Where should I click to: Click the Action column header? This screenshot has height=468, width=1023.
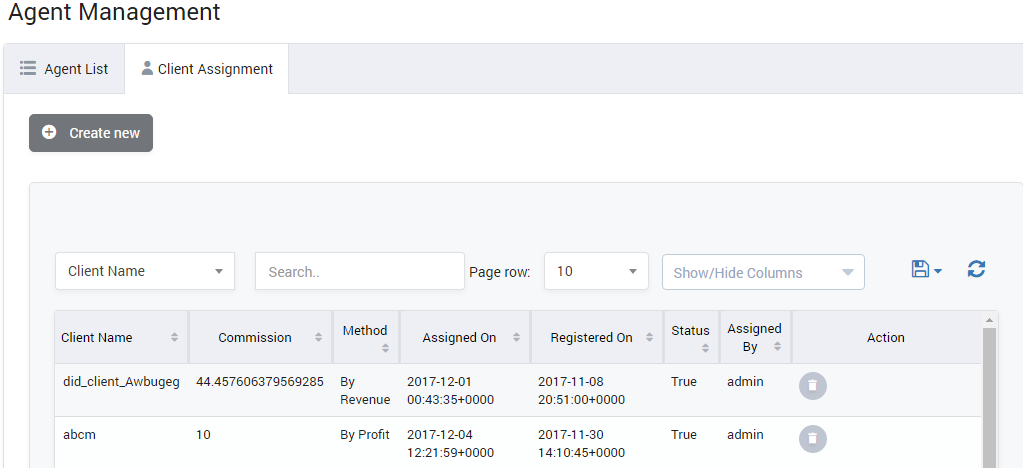885,338
